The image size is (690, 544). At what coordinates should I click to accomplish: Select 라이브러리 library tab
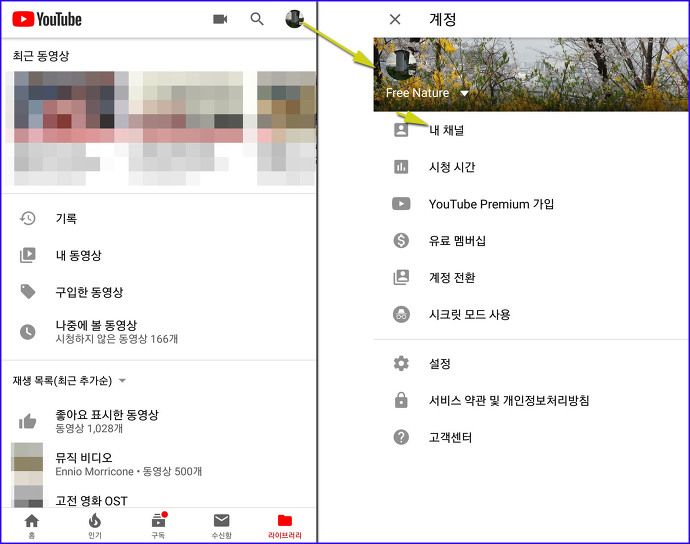(x=285, y=526)
